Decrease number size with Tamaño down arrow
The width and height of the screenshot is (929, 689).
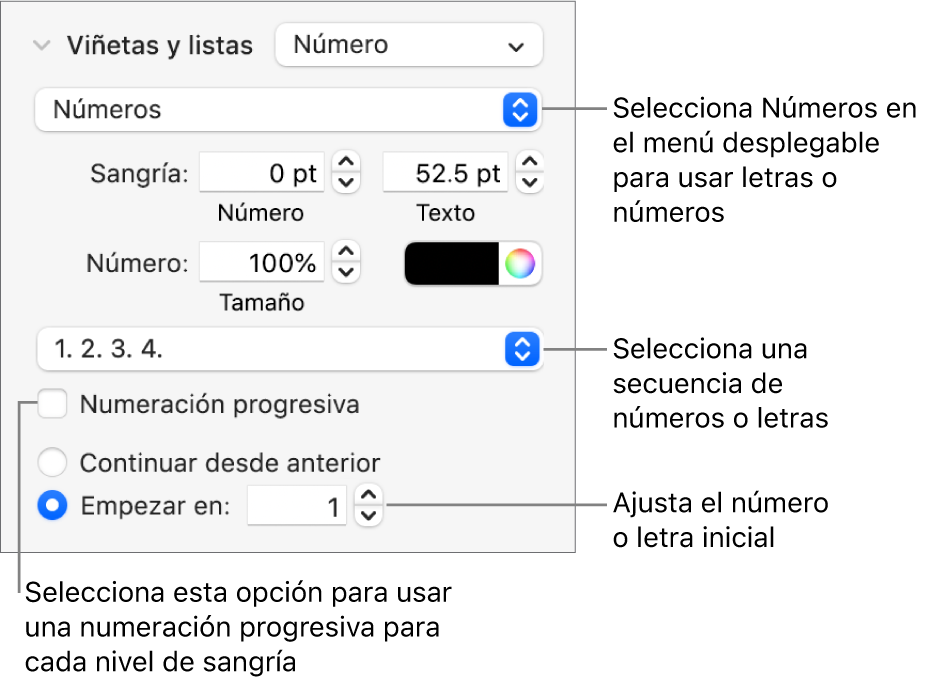point(346,272)
